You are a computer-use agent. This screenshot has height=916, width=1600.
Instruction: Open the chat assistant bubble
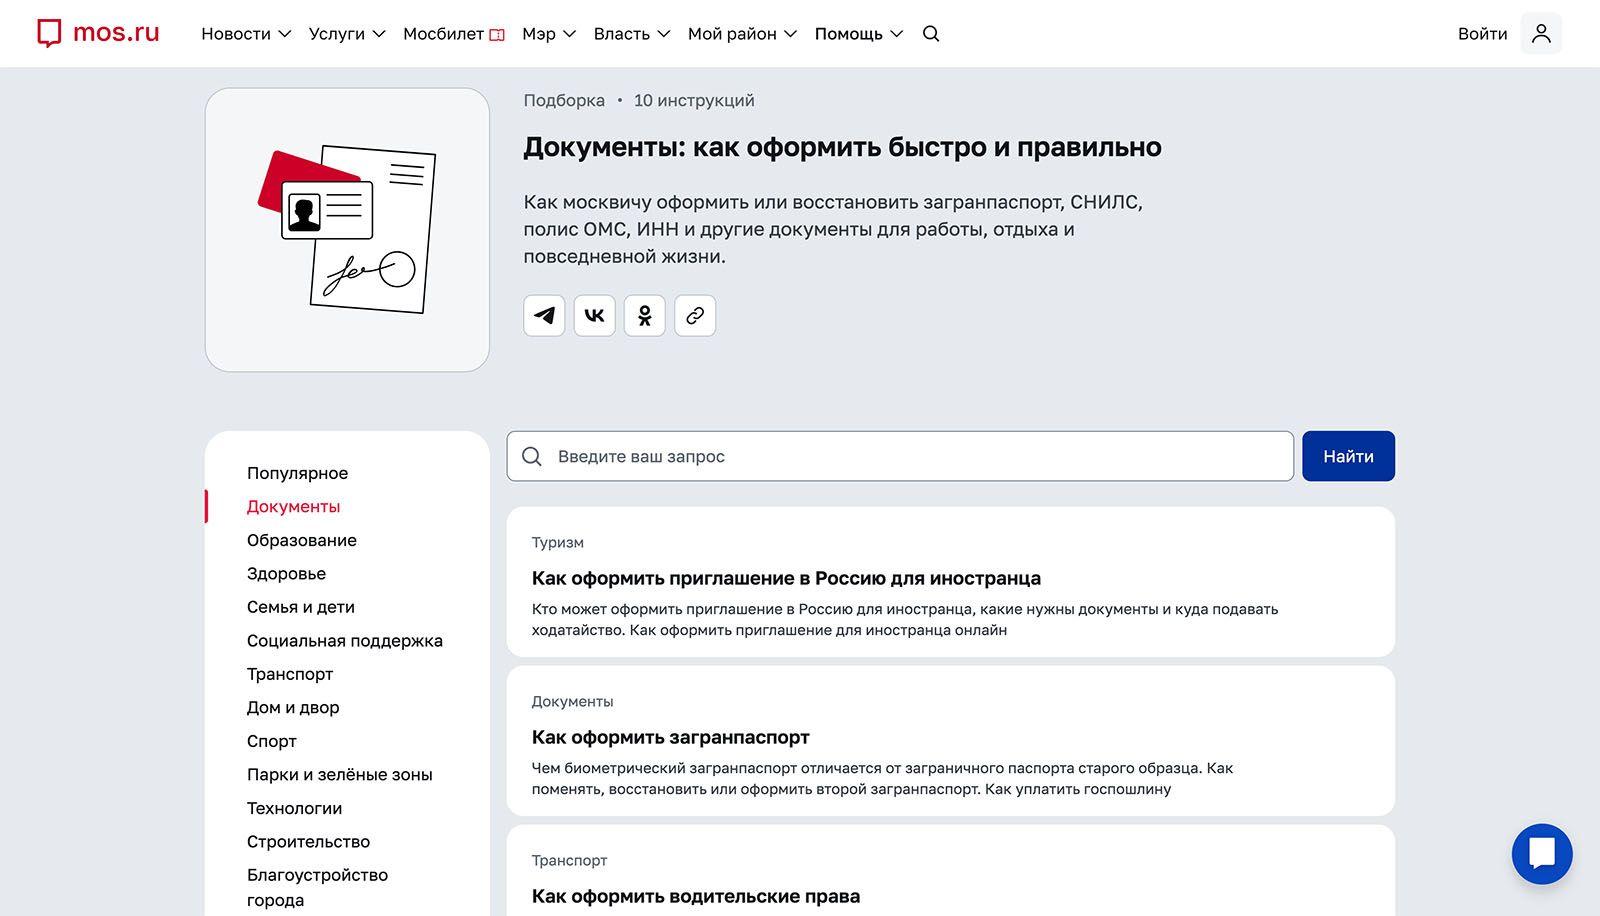tap(1542, 854)
